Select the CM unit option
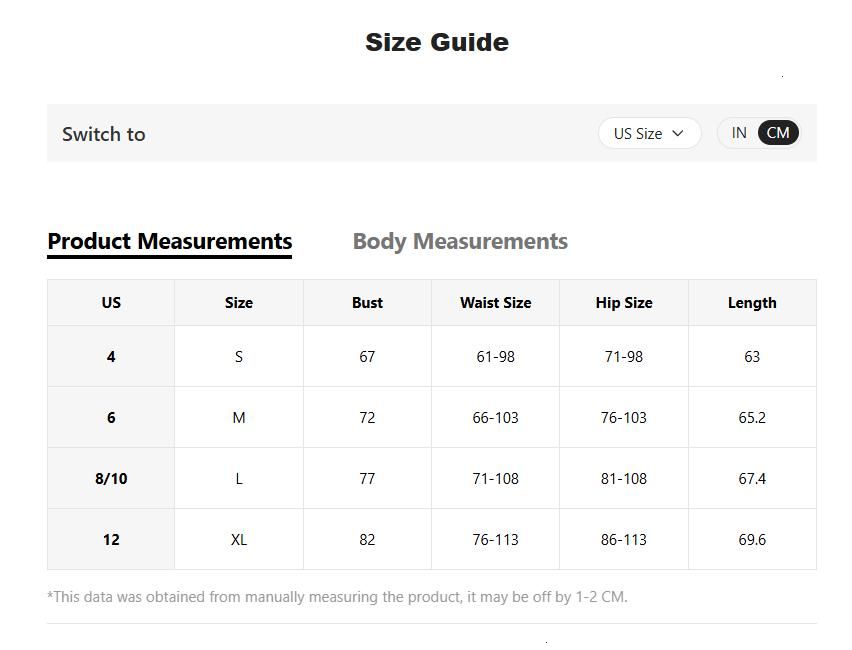 click(x=778, y=133)
